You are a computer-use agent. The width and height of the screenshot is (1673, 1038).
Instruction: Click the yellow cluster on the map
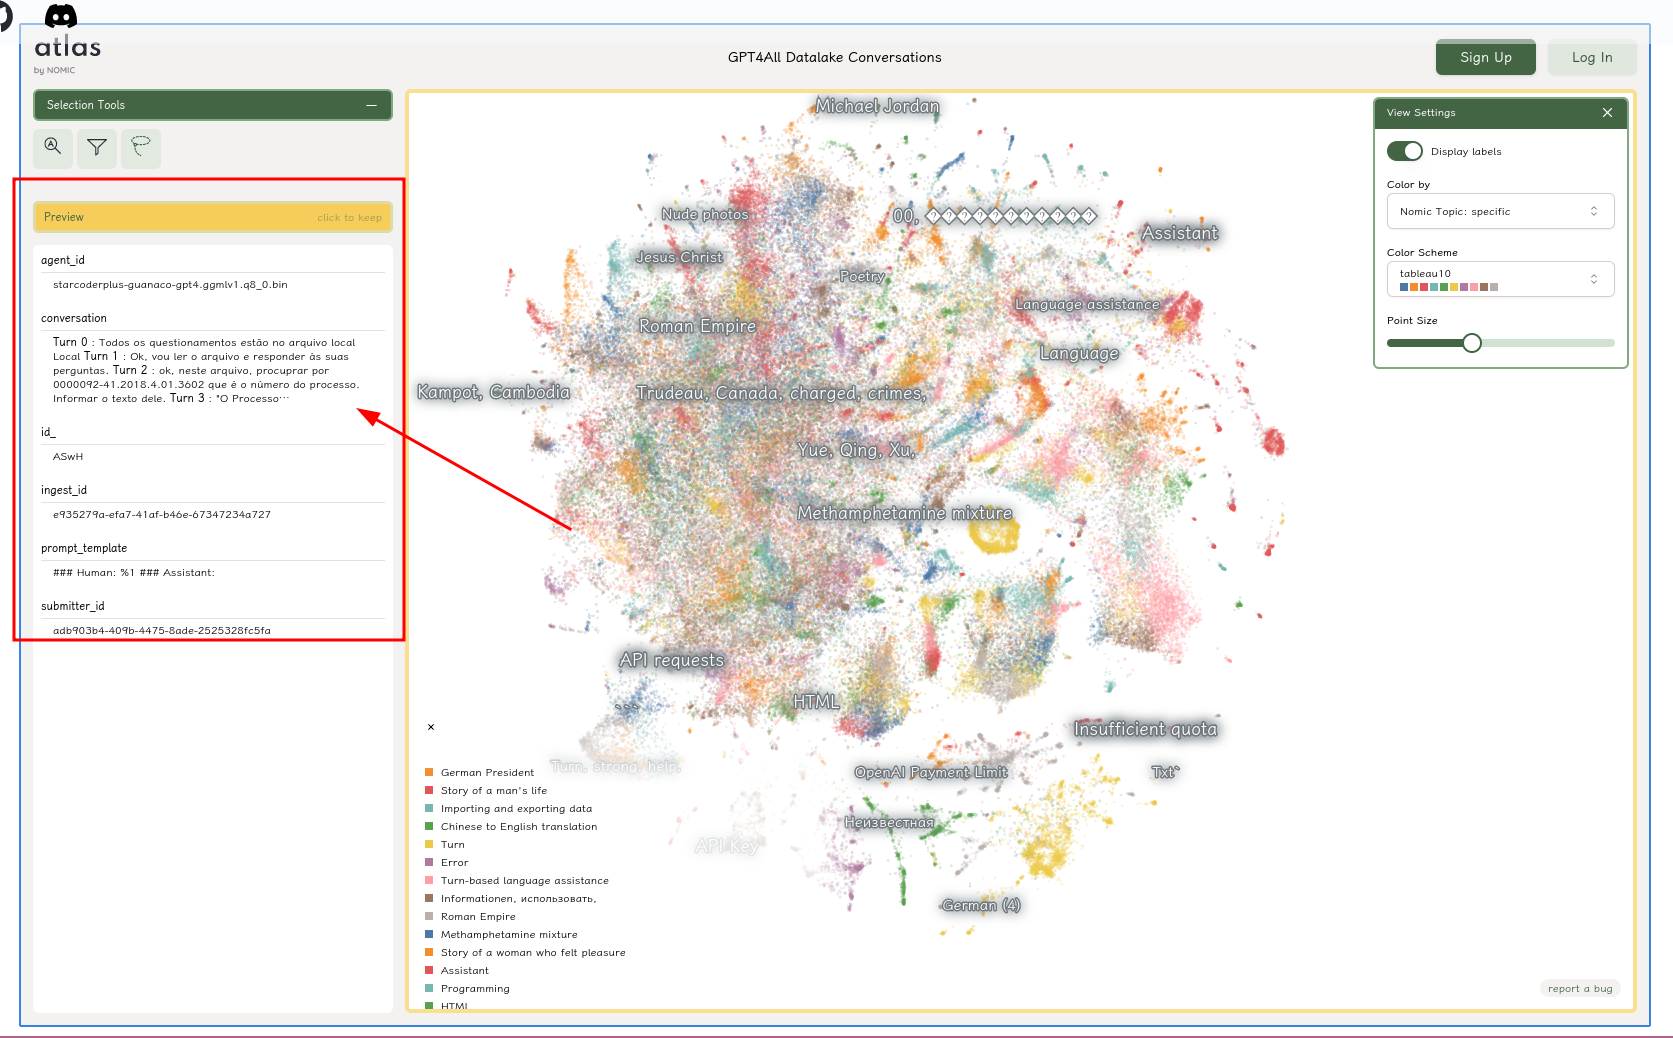(995, 533)
